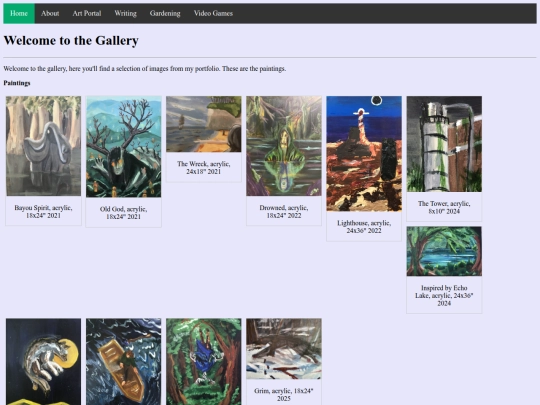
Task: View the Drowned painting image
Action: (x=284, y=146)
